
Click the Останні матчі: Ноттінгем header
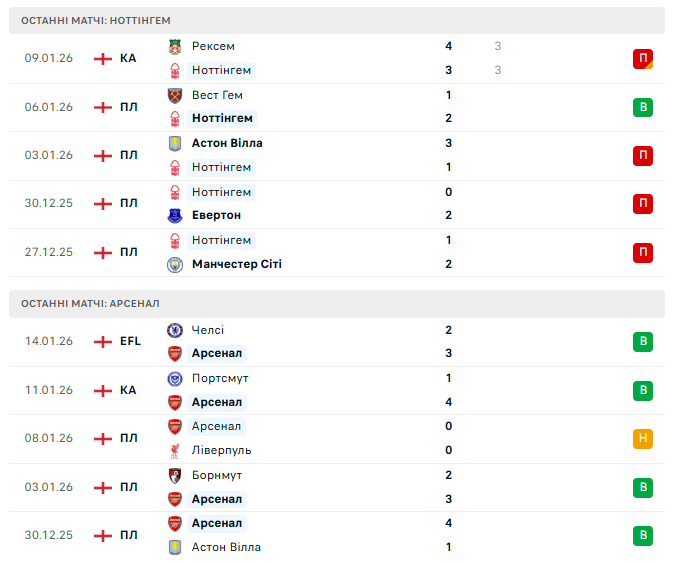[x=95, y=20]
